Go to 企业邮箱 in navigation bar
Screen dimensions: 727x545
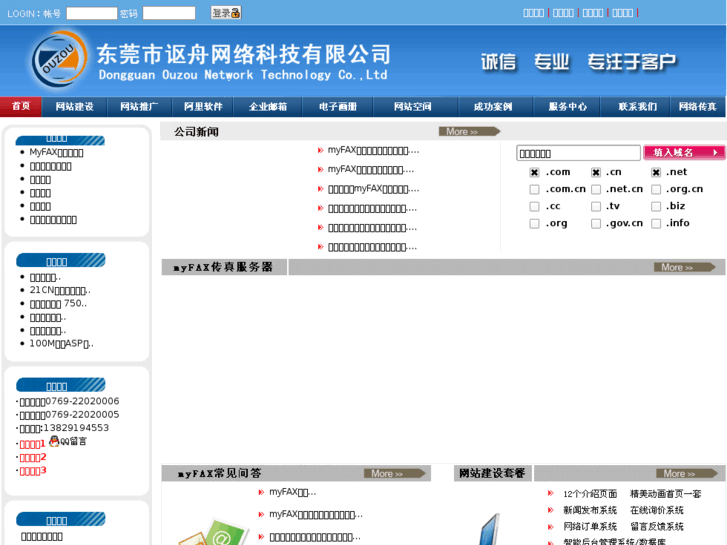pyautogui.click(x=268, y=107)
